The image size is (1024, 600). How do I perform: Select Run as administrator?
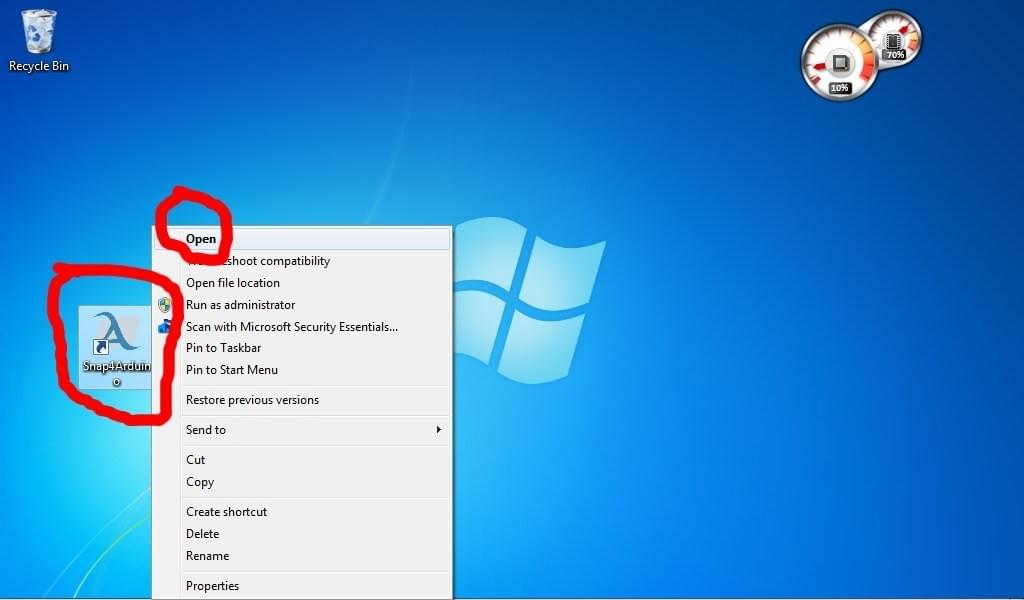[x=302, y=305]
